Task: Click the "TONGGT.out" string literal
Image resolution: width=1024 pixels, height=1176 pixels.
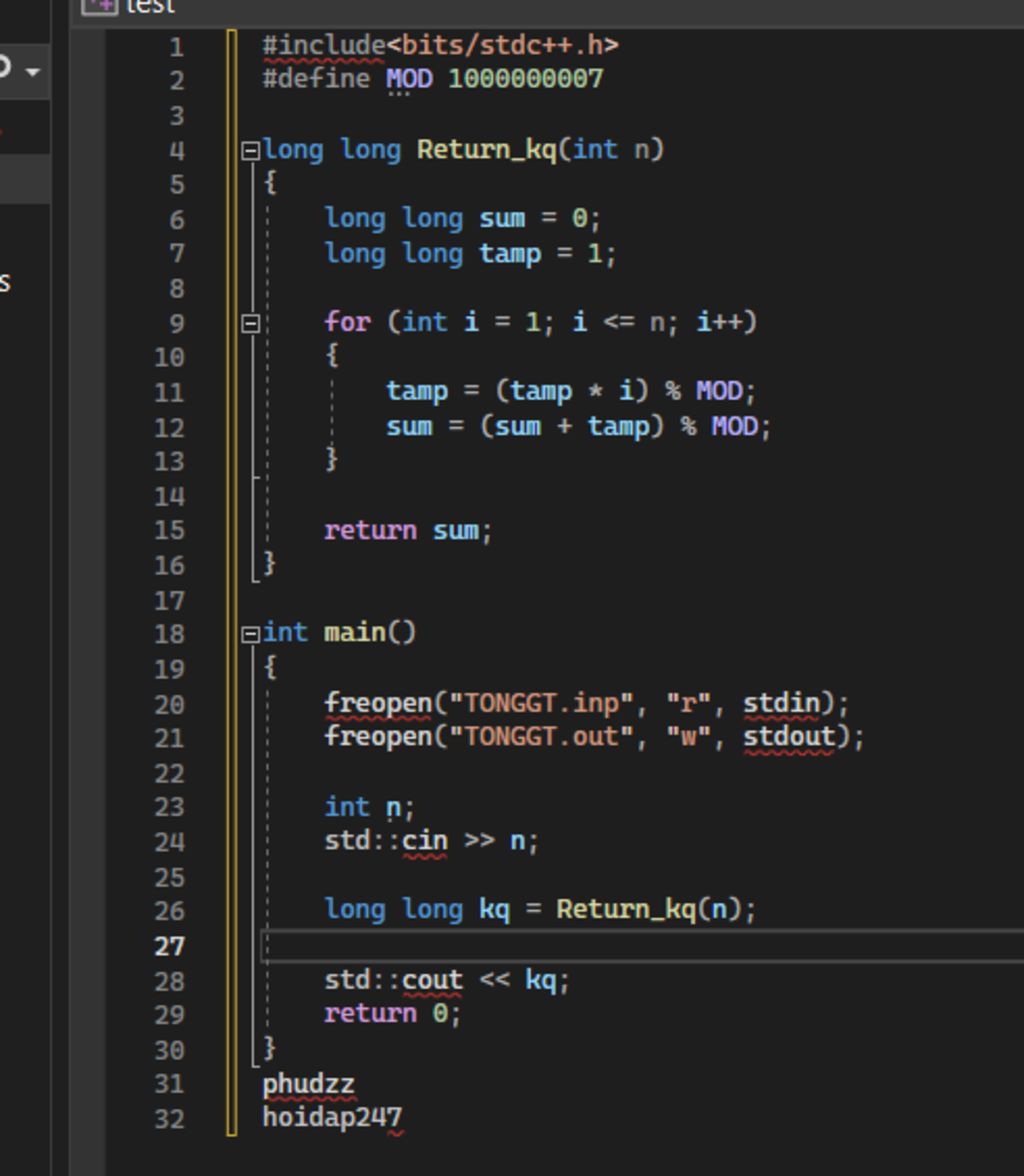Action: 540,736
